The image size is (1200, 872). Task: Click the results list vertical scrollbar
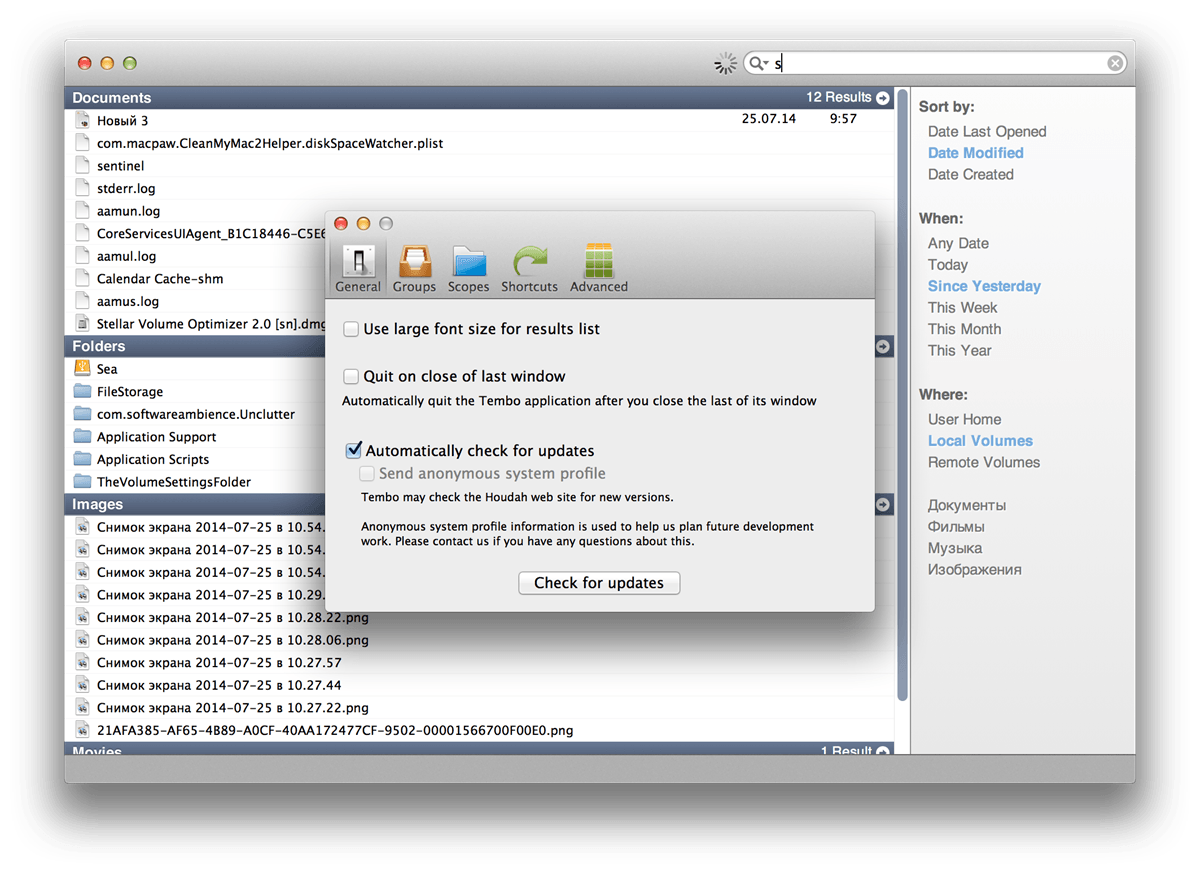click(902, 395)
